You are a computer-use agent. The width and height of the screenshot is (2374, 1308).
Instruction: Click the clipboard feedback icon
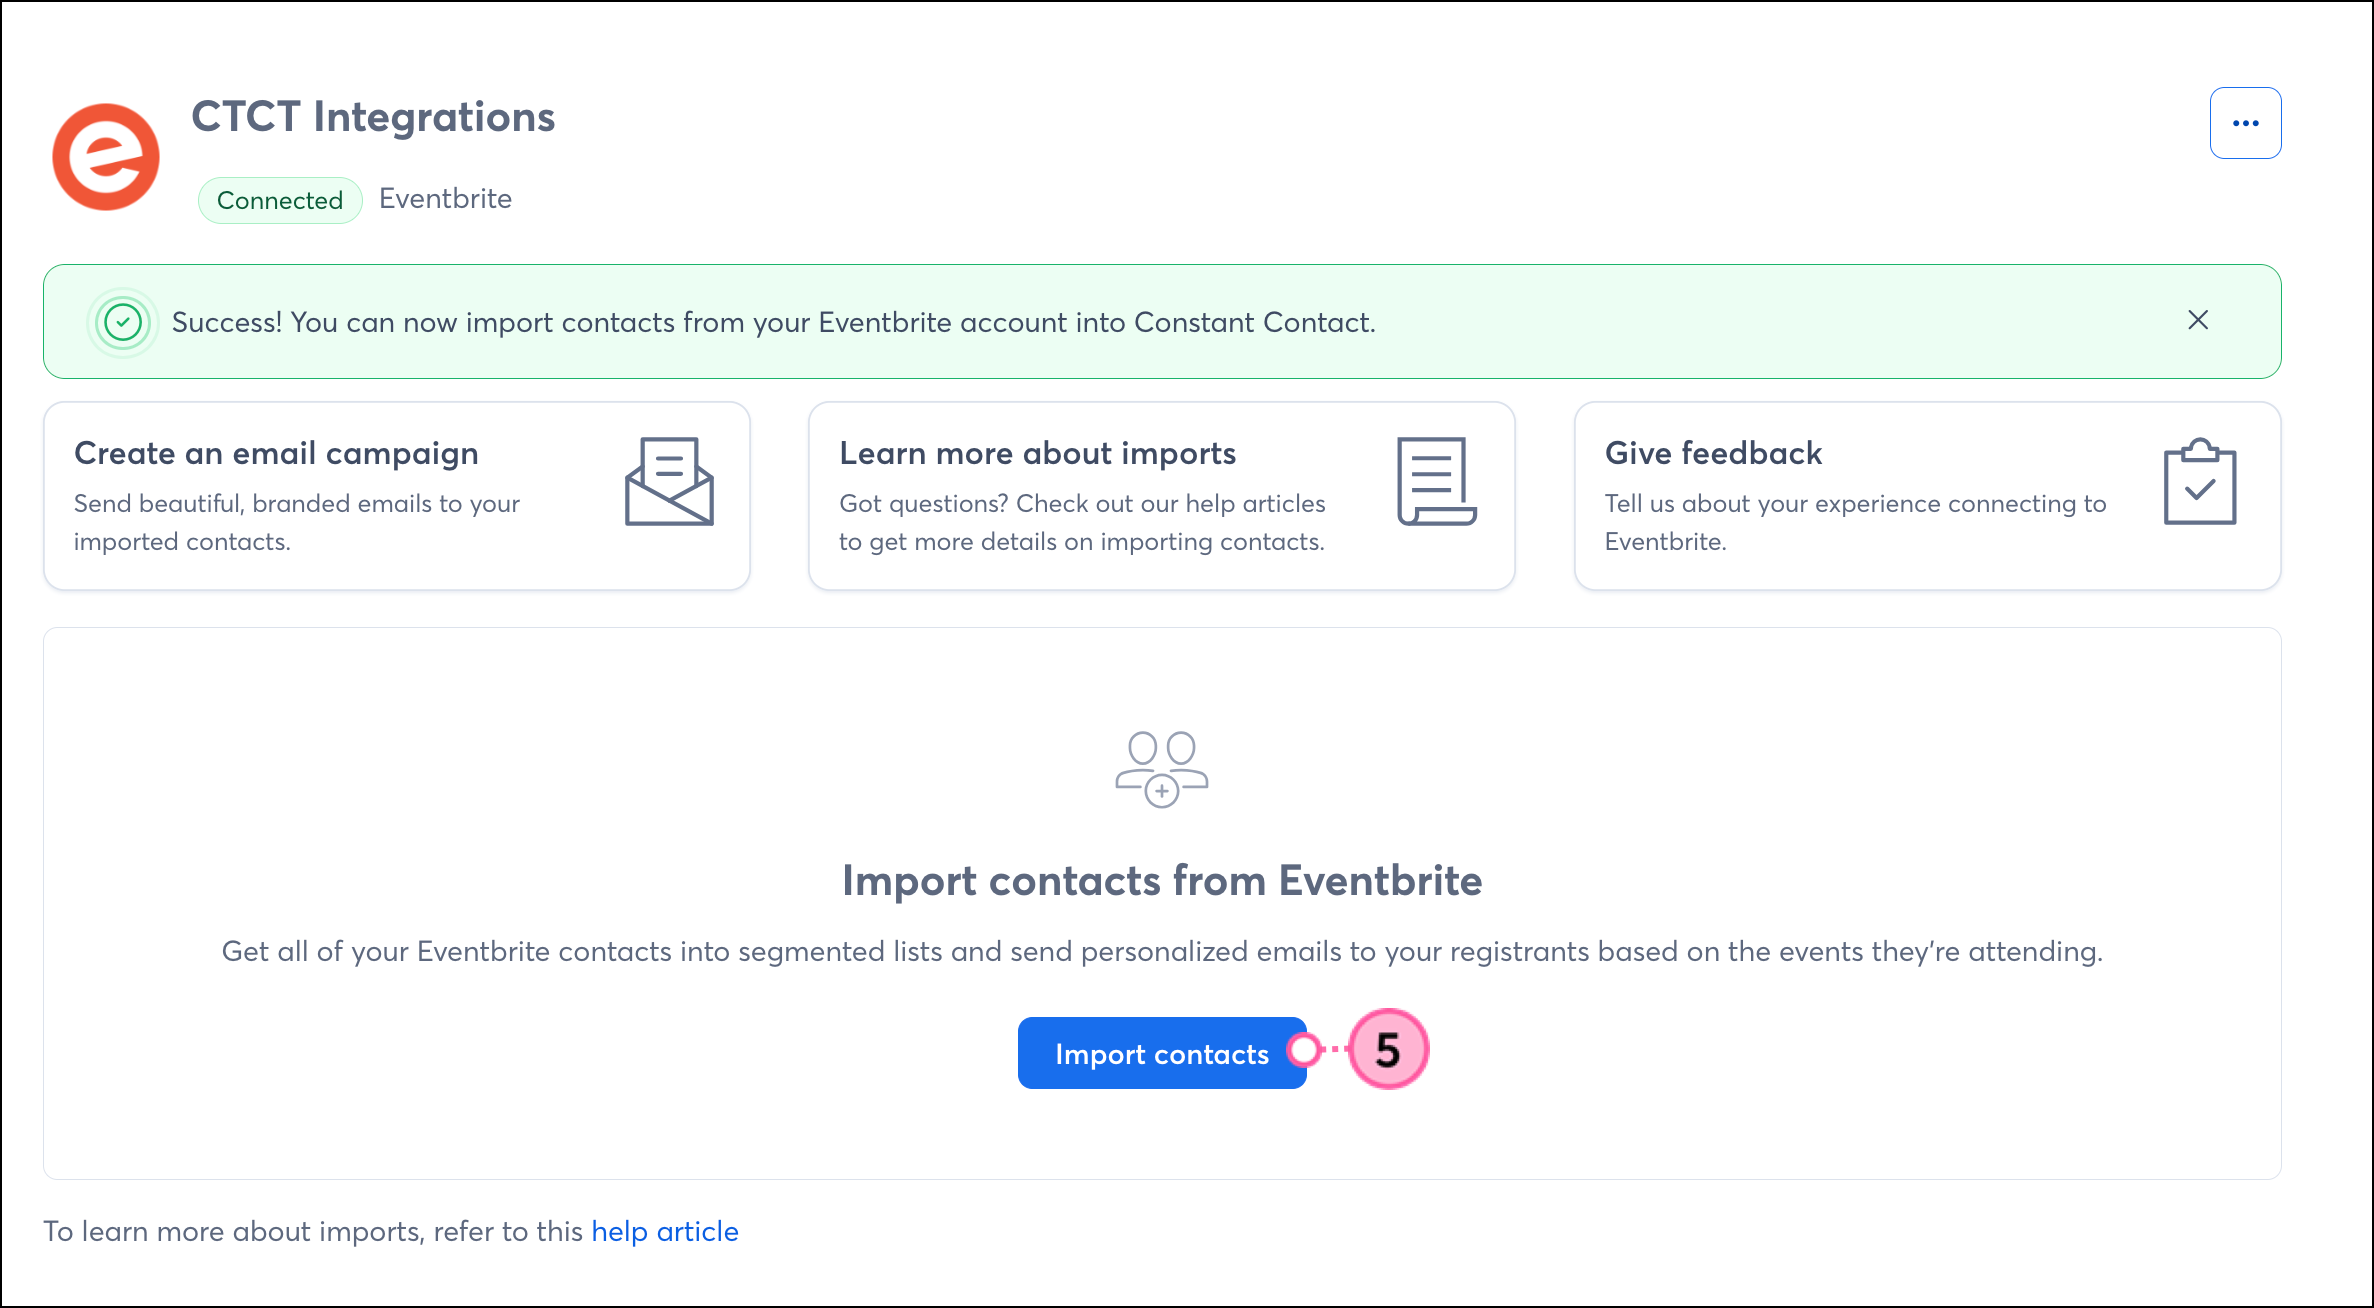2199,482
